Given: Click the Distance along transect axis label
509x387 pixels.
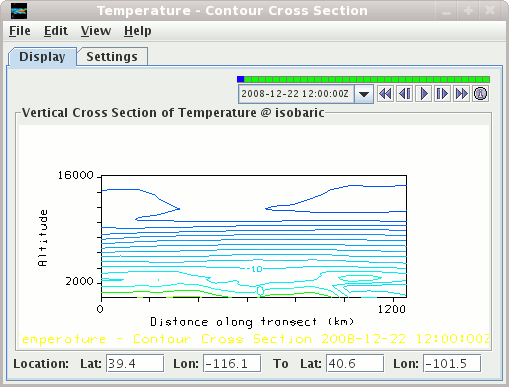Looking at the screenshot, I should point(252,322).
